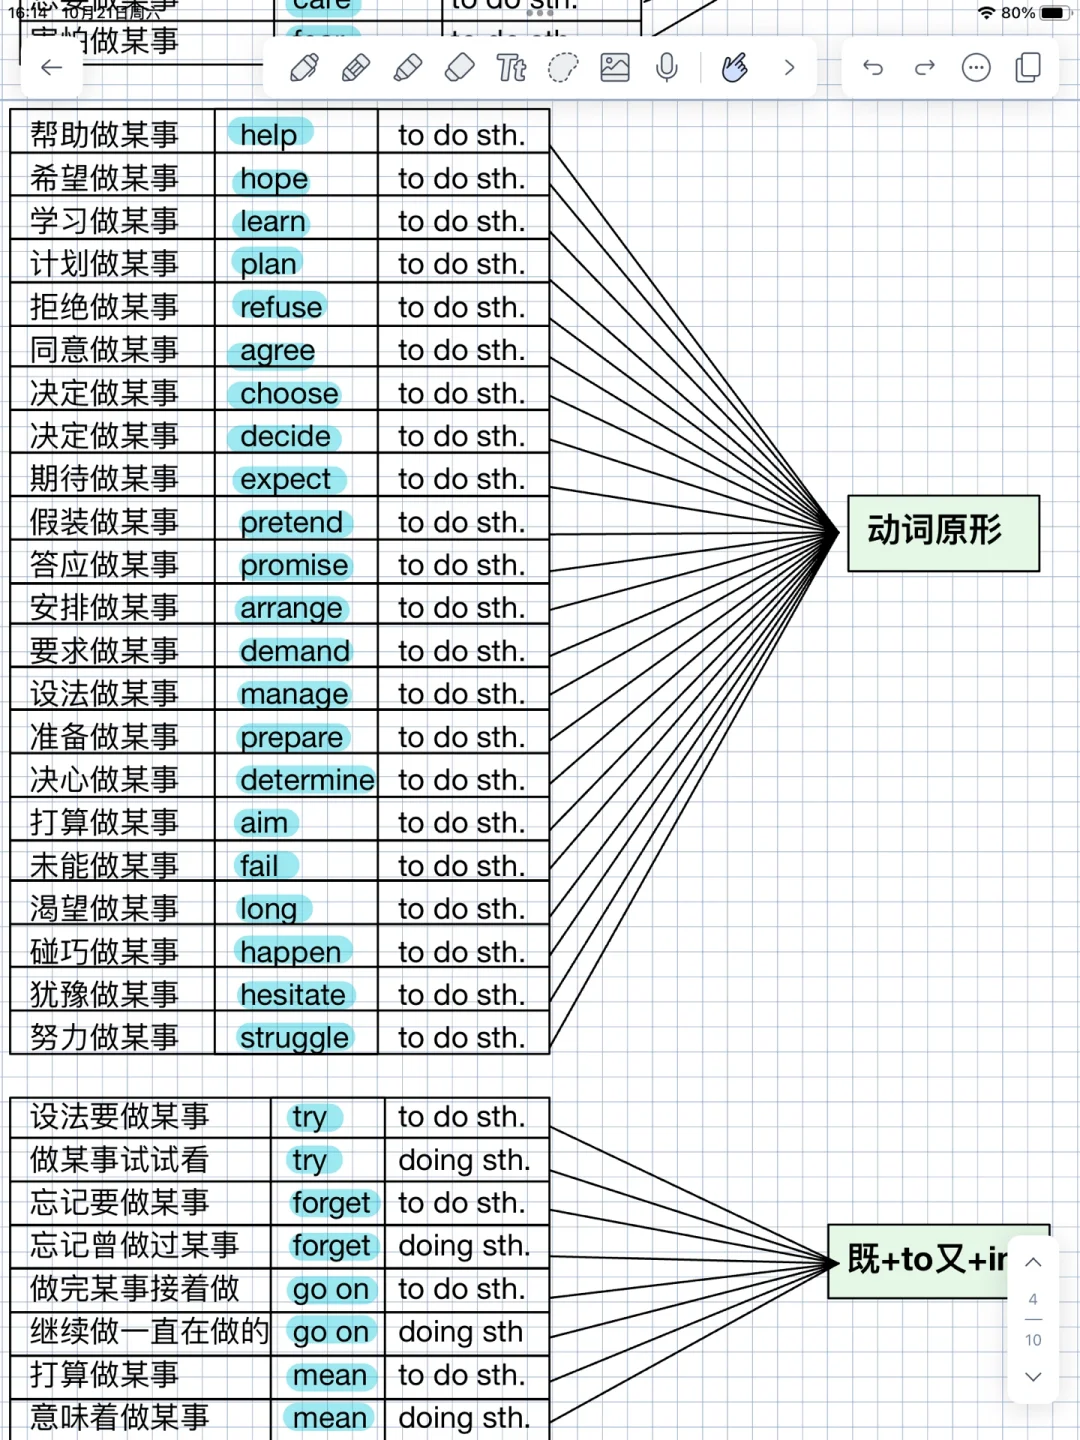
Task: Redo the last undone action
Action: [925, 68]
